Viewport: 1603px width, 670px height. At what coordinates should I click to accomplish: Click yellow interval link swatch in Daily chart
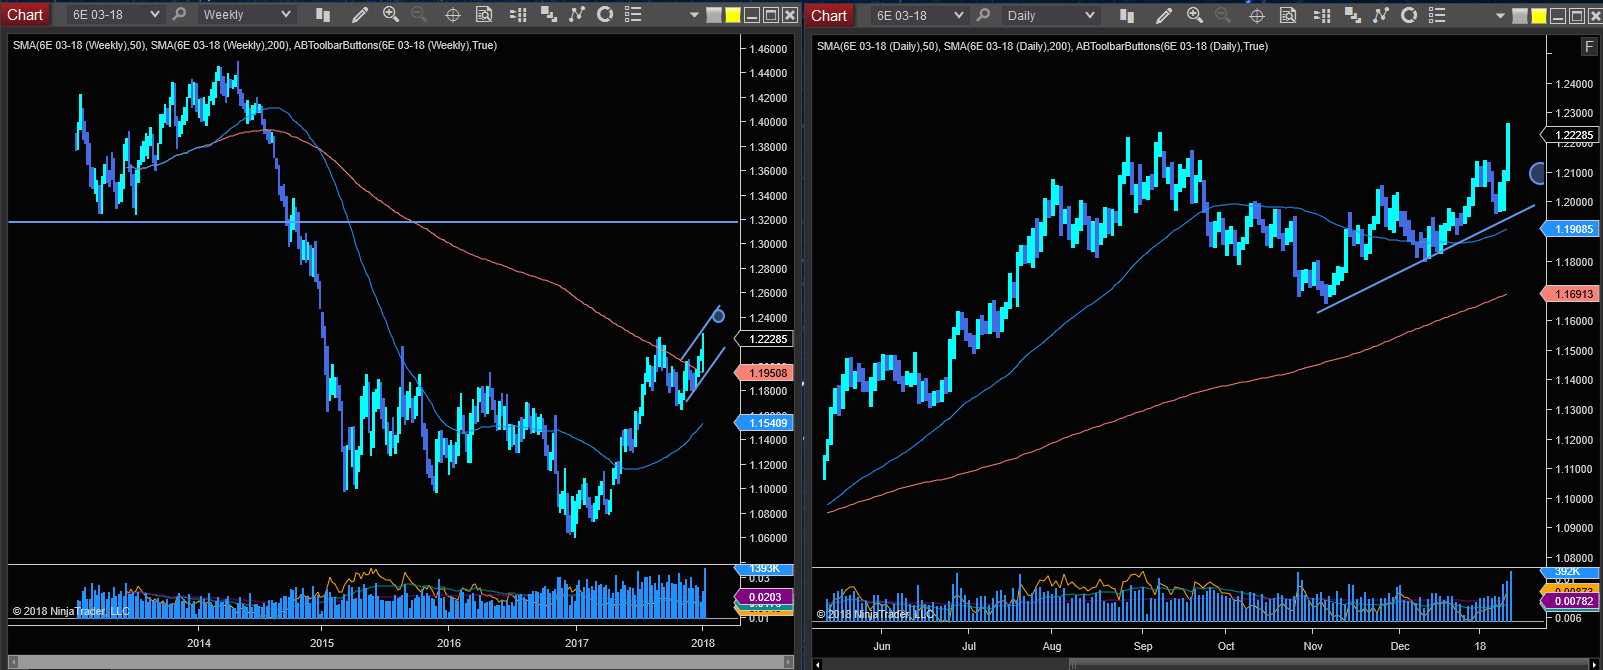(1539, 16)
